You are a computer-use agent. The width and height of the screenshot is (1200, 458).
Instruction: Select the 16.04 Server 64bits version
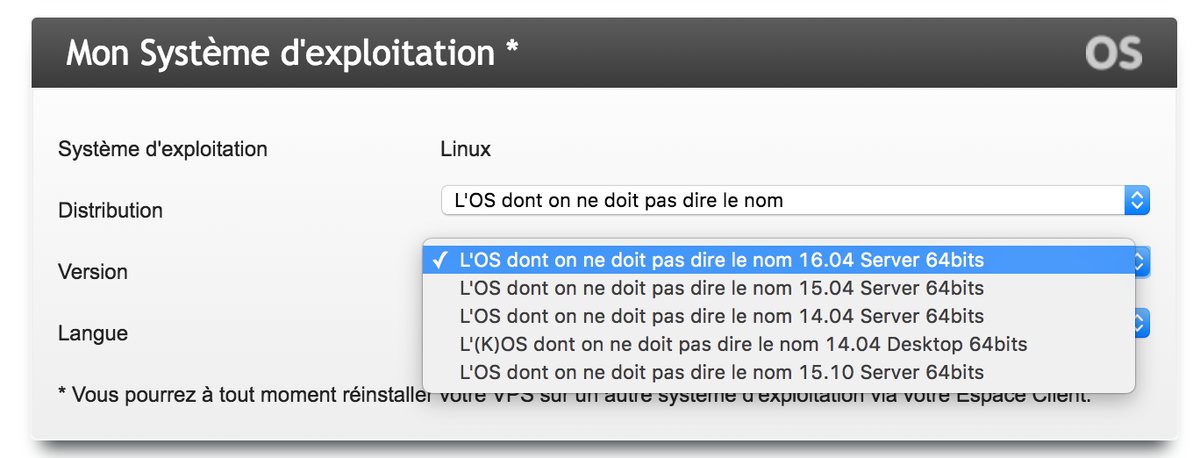click(x=720, y=260)
